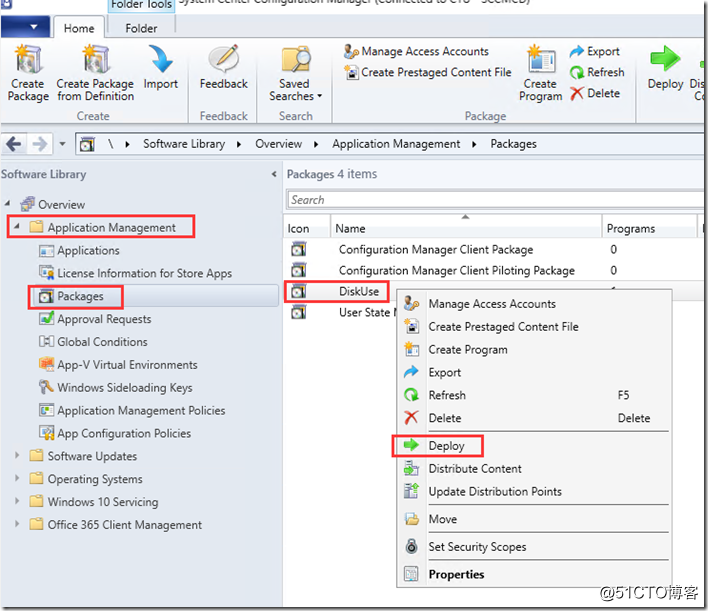Collapse the Overview tree node
Viewport: 708px width, 611px height.
click(8, 204)
